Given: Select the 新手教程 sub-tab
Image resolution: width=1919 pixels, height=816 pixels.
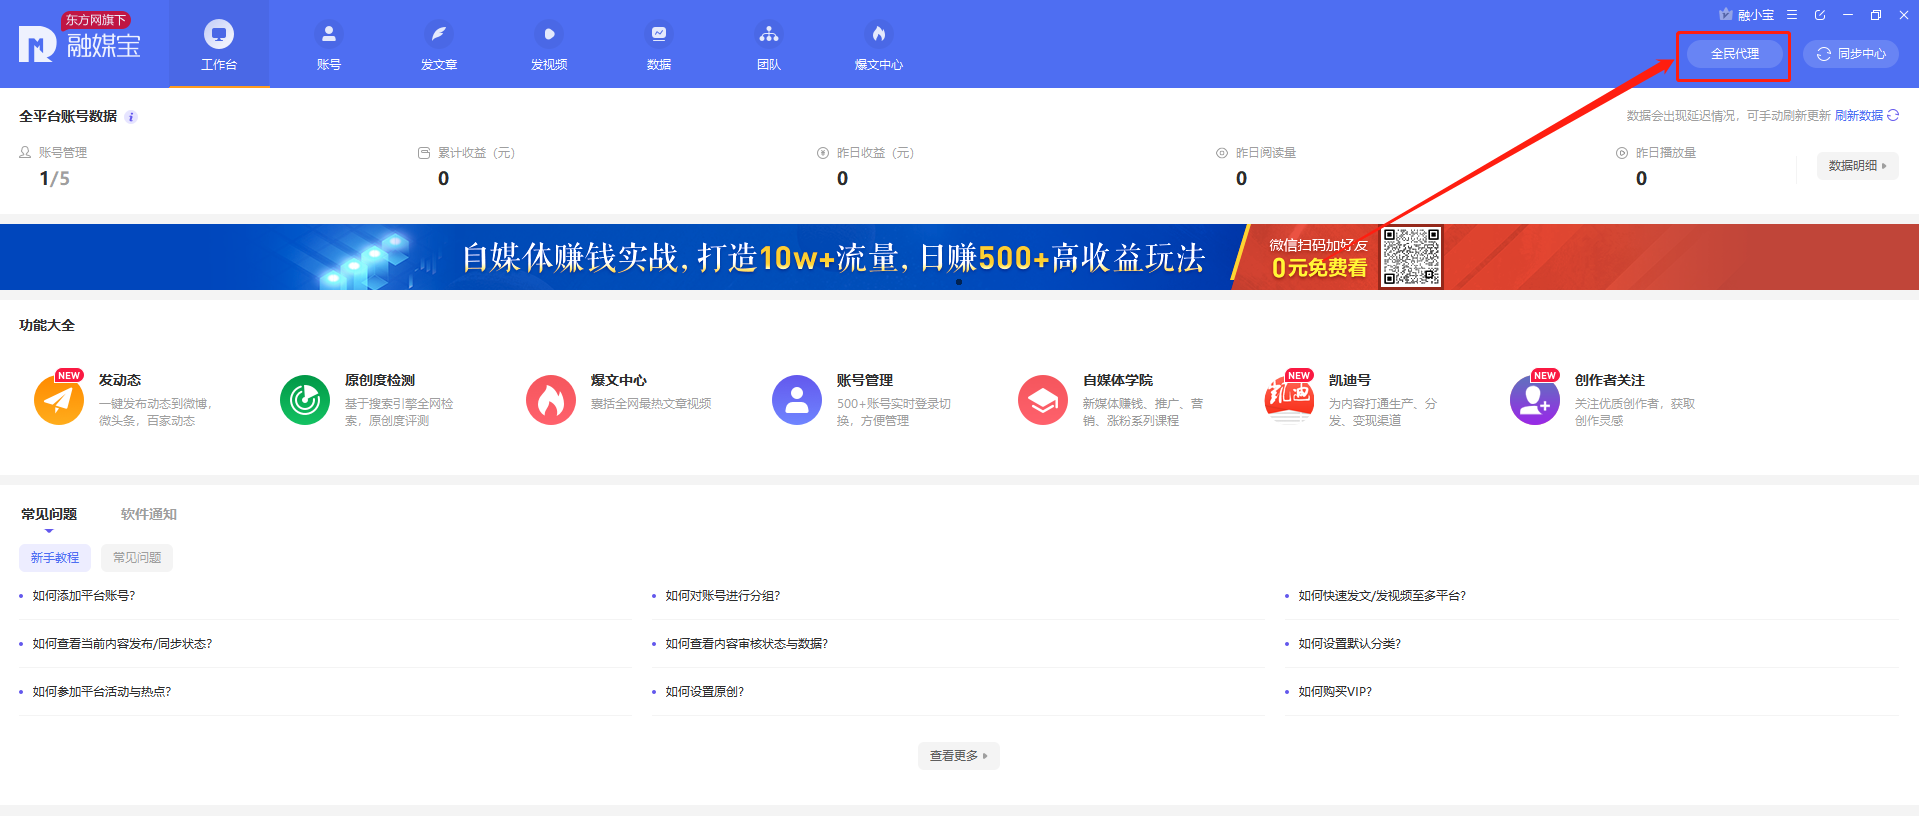Looking at the screenshot, I should coord(55,558).
